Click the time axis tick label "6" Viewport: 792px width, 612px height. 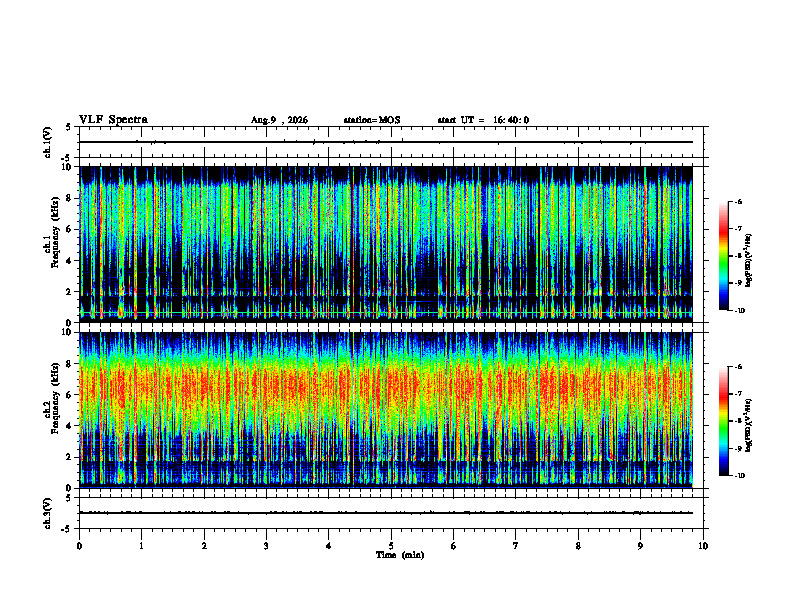point(454,546)
